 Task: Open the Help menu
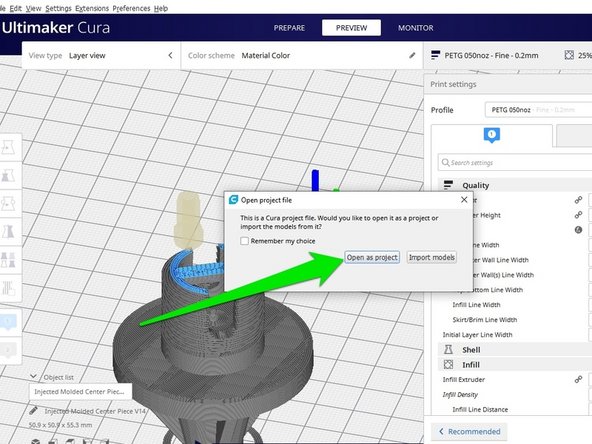pos(161,8)
